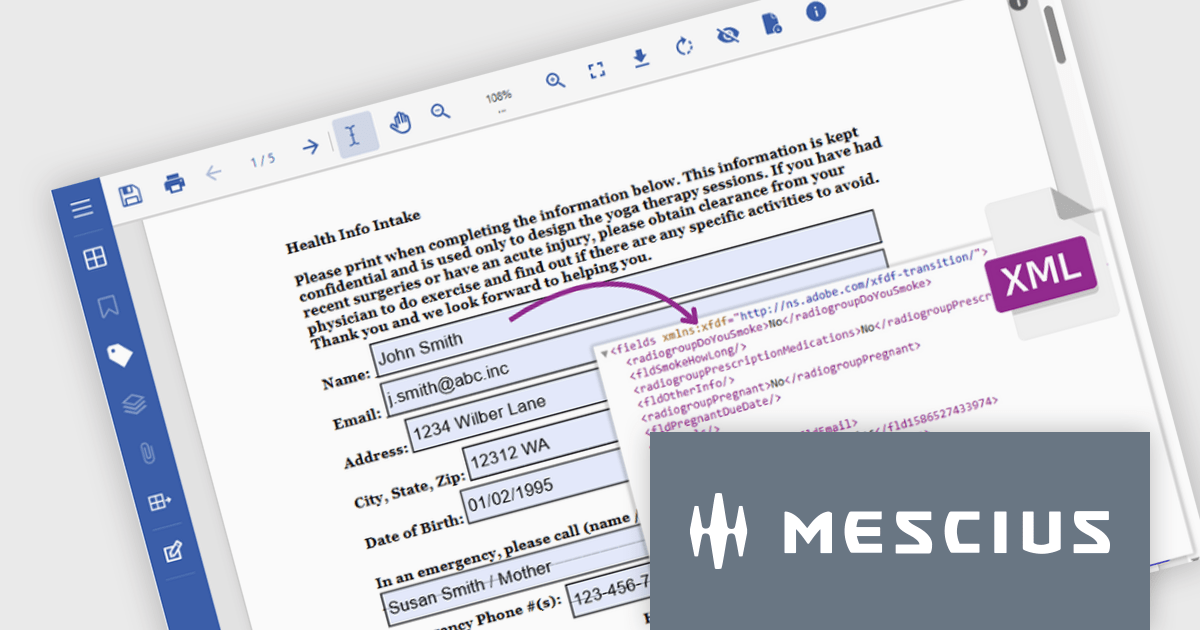Show the layers panel
This screenshot has width=1200, height=630.
click(x=133, y=404)
